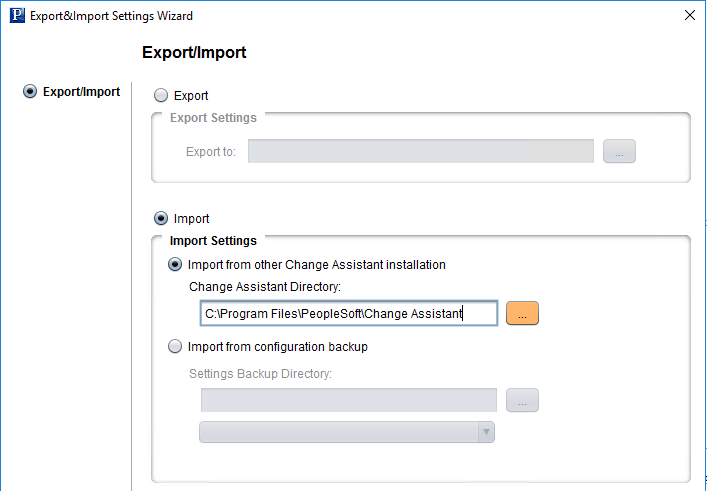Click the Settings Backup Directory field
Screen dimensions: 707x491
click(349, 400)
